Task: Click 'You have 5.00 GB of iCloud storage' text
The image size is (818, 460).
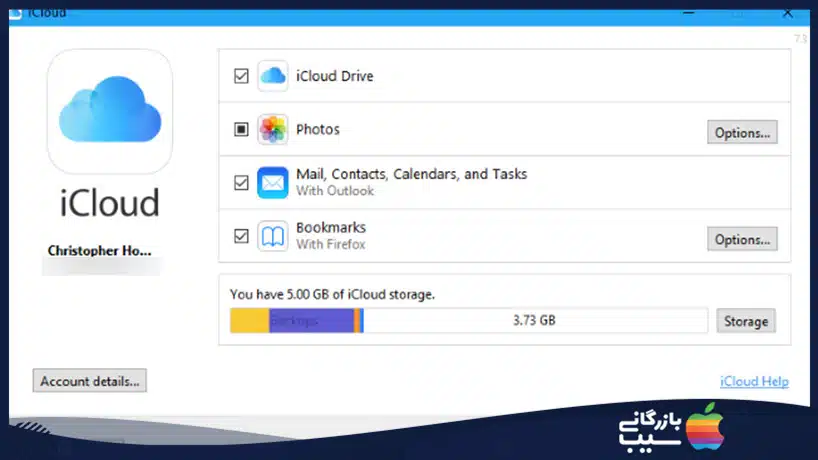Action: [x=332, y=294]
